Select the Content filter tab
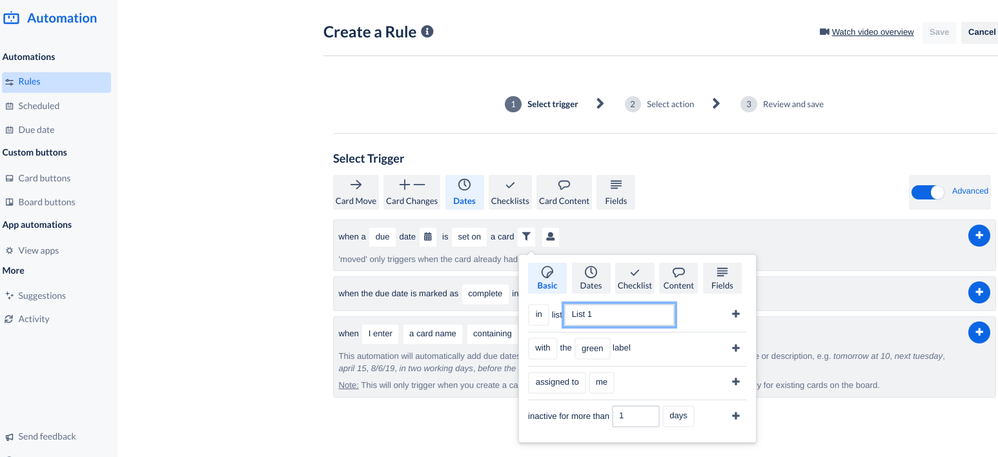 click(678, 278)
